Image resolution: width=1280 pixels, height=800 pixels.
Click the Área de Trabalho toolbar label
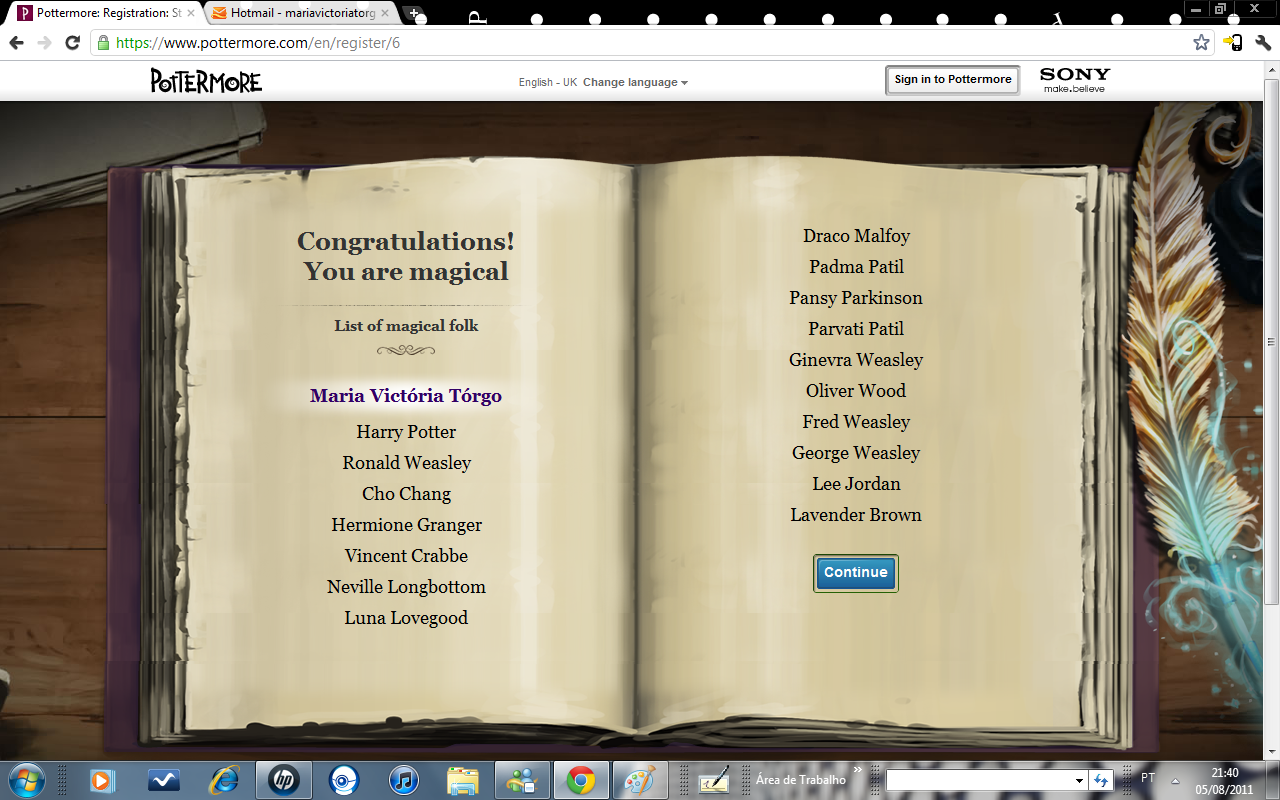pyautogui.click(x=800, y=780)
